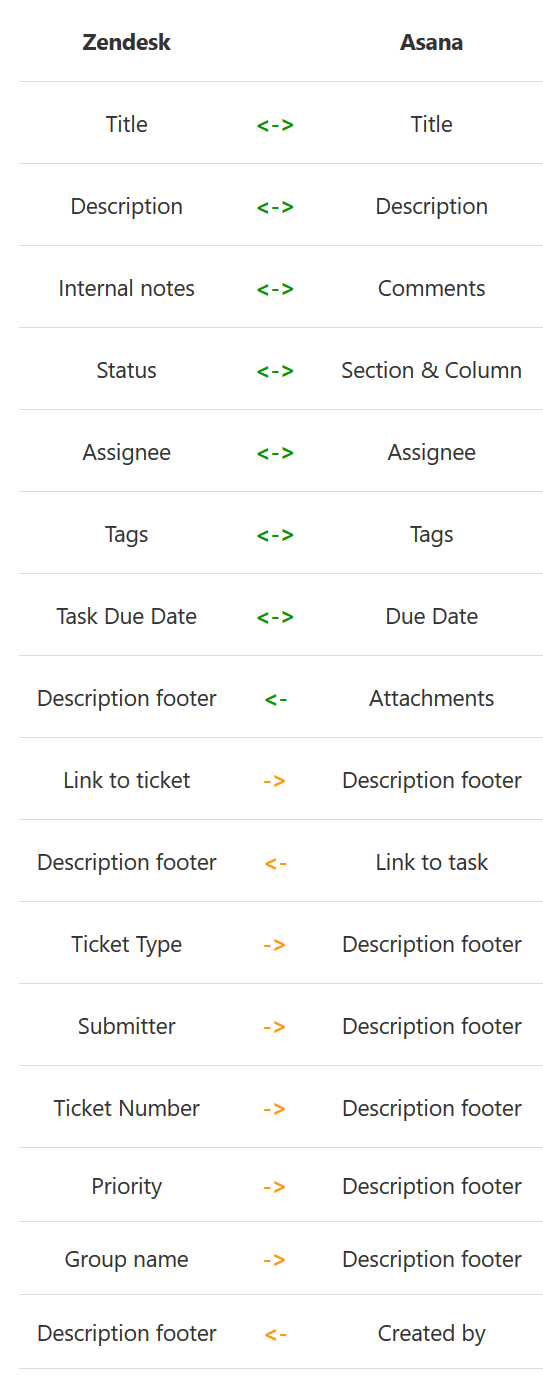Click the two-way arrow in the Title row
Viewport: 543px width, 1380px height.
click(x=275, y=125)
